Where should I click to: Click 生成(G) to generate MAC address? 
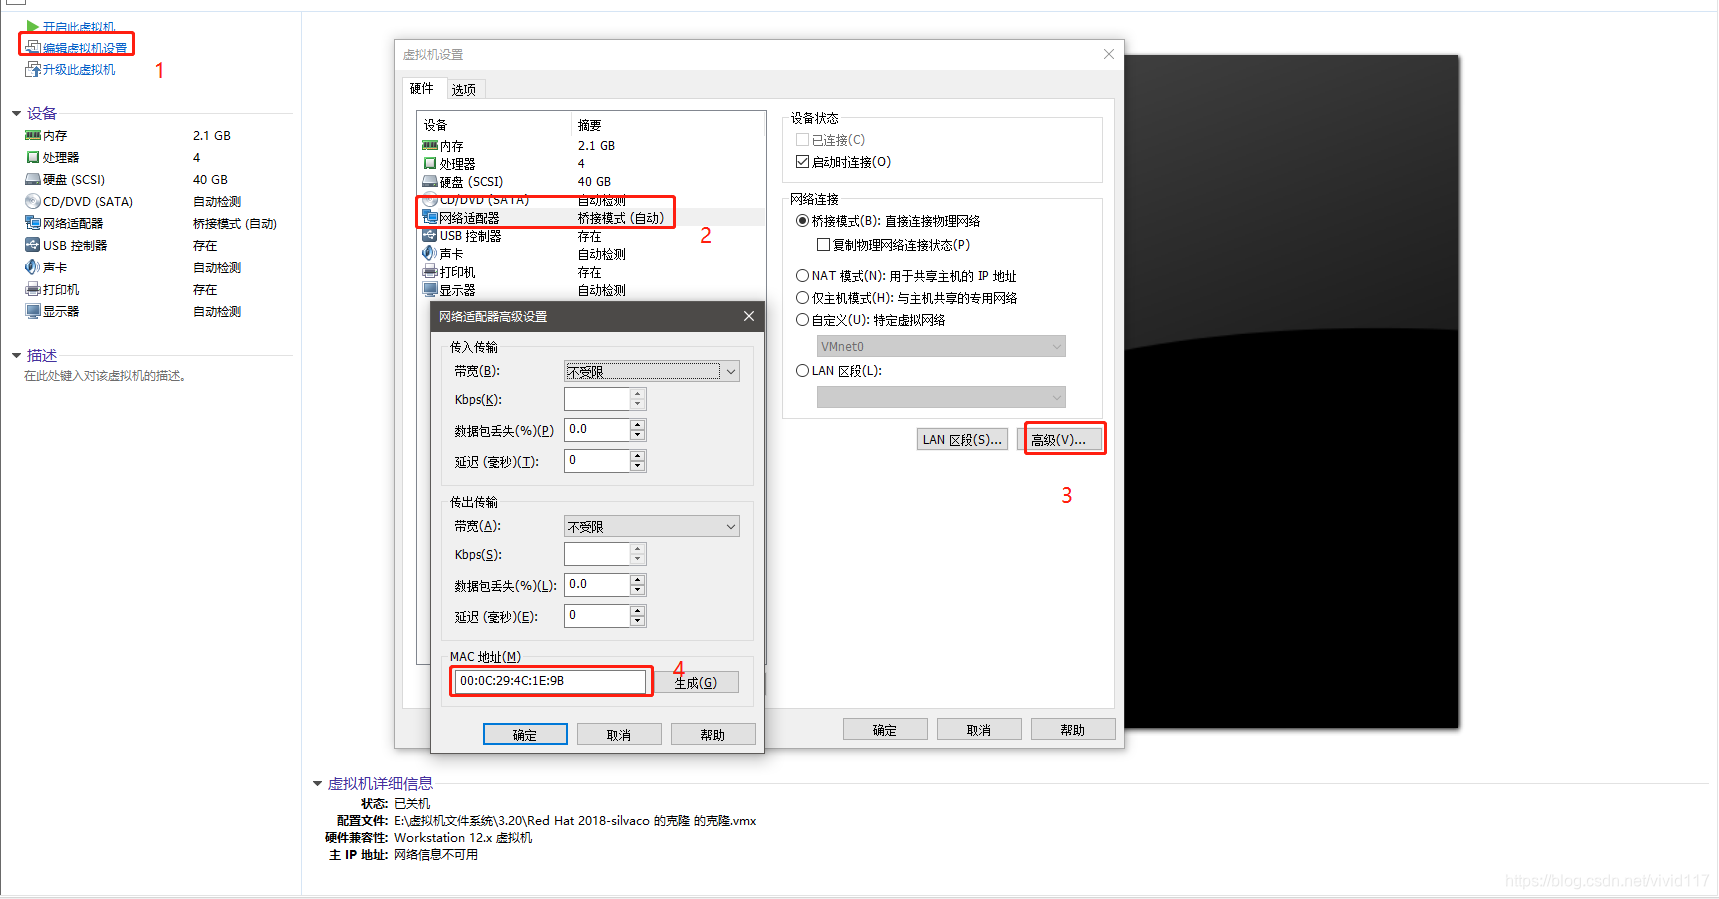699,682
